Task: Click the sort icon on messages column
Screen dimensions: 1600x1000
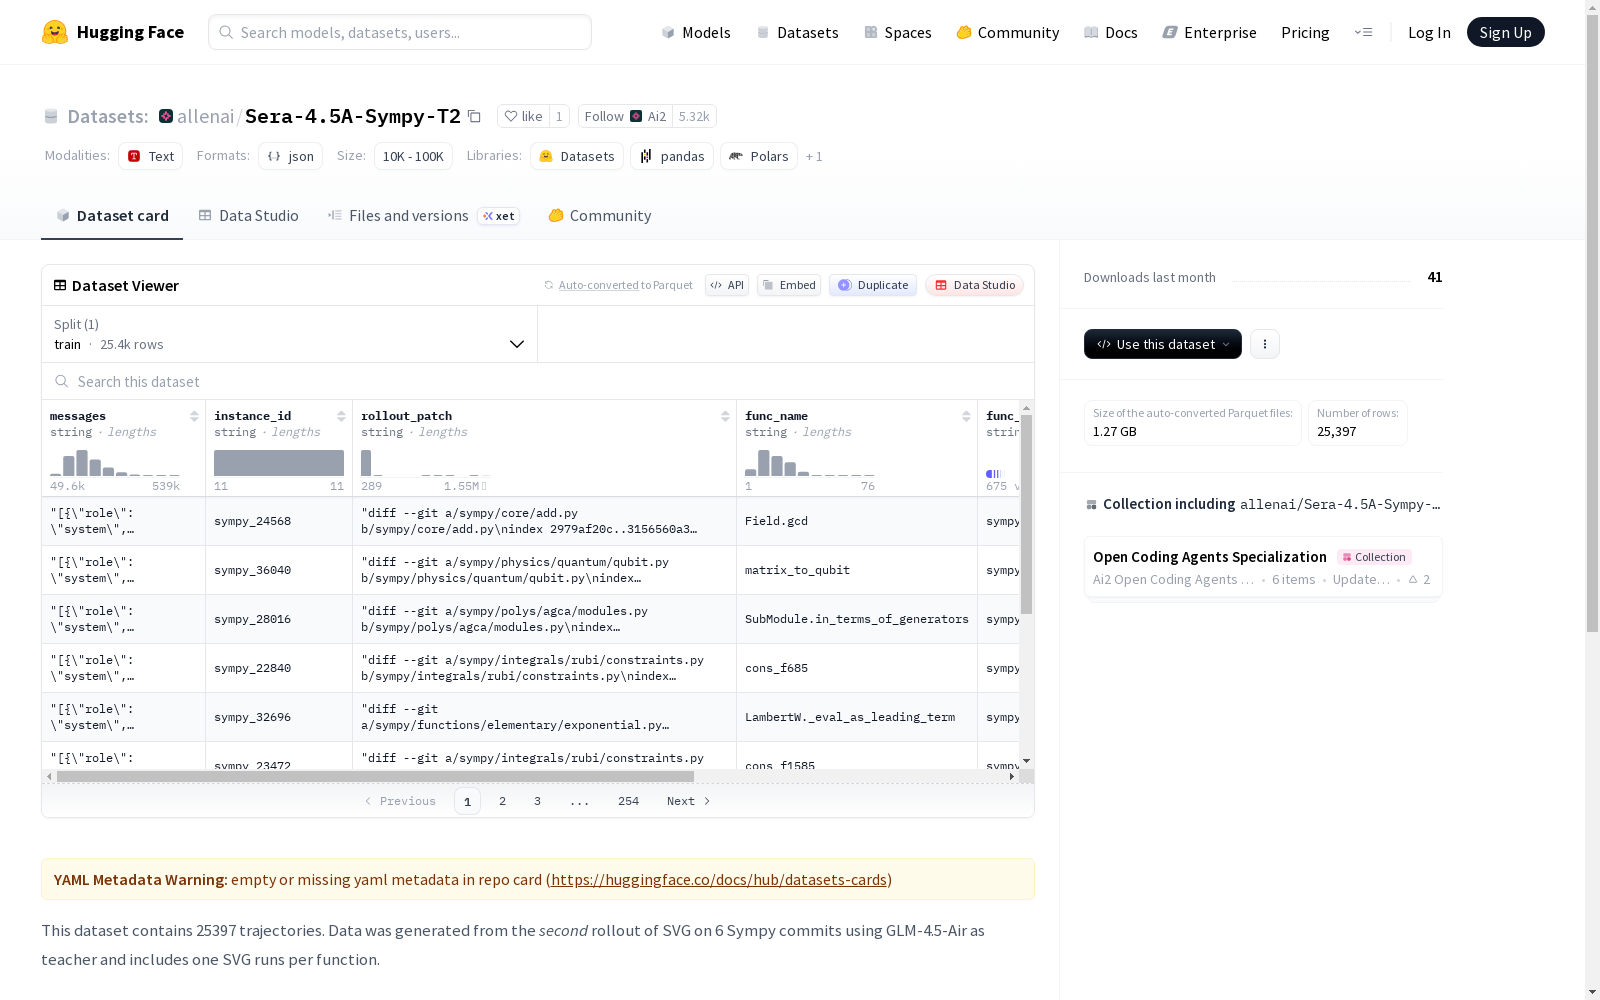Action: pyautogui.click(x=194, y=416)
